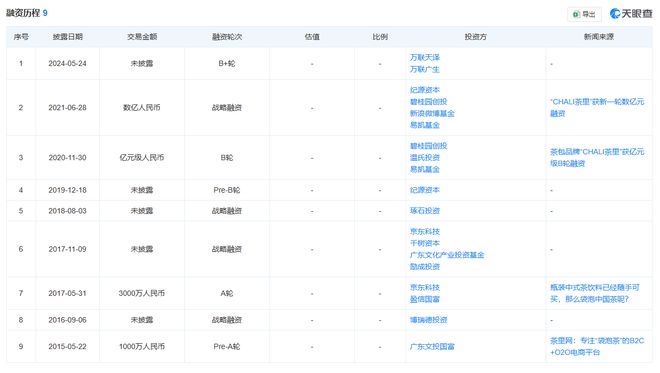Open investor link 博瑞德投资
Image resolution: width=660 pixels, height=373 pixels.
coord(428,320)
